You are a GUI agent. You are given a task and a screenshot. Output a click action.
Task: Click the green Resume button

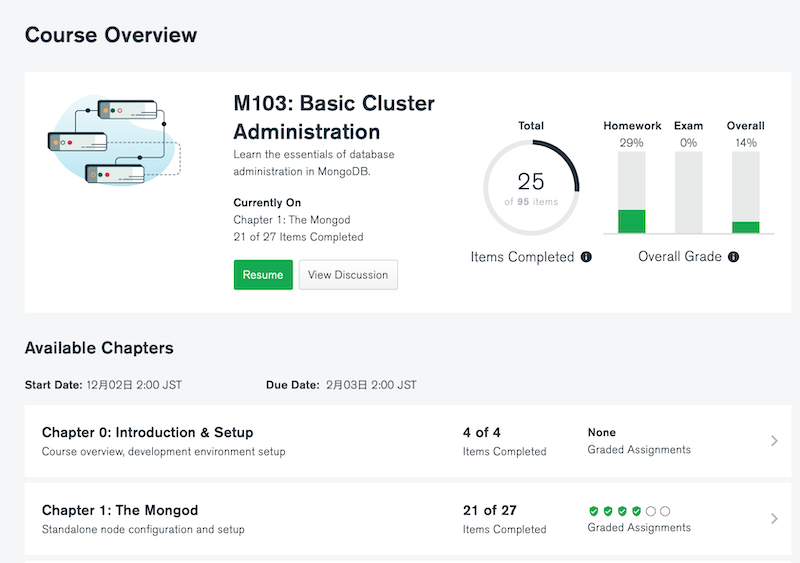pos(263,275)
